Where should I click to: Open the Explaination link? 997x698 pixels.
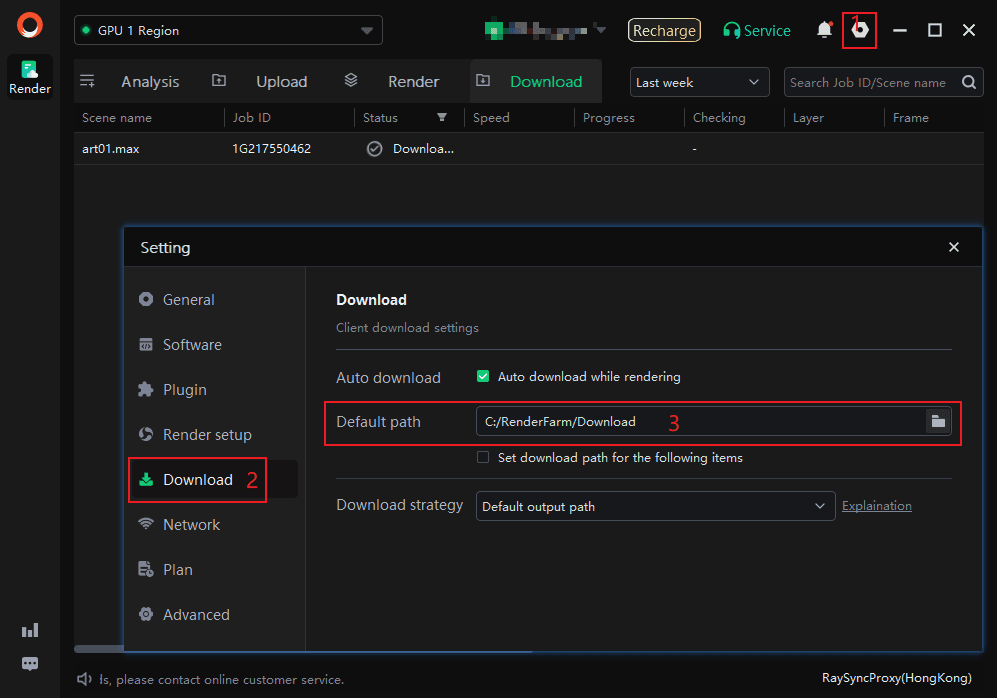pos(876,506)
